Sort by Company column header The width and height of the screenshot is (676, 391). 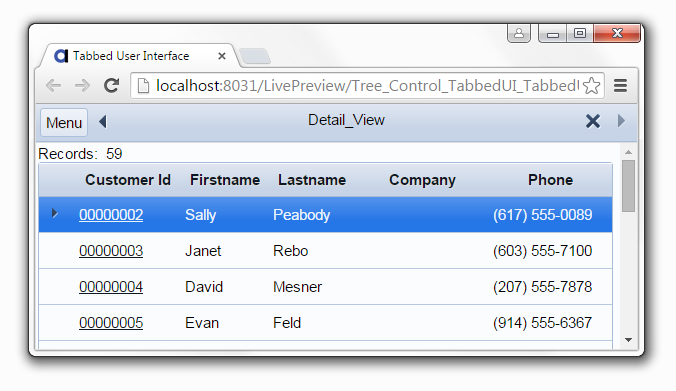coord(422,180)
